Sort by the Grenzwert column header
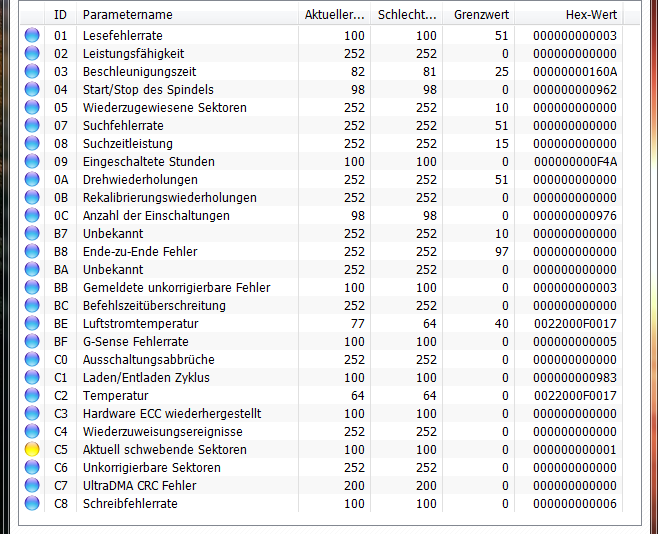 (x=479, y=15)
